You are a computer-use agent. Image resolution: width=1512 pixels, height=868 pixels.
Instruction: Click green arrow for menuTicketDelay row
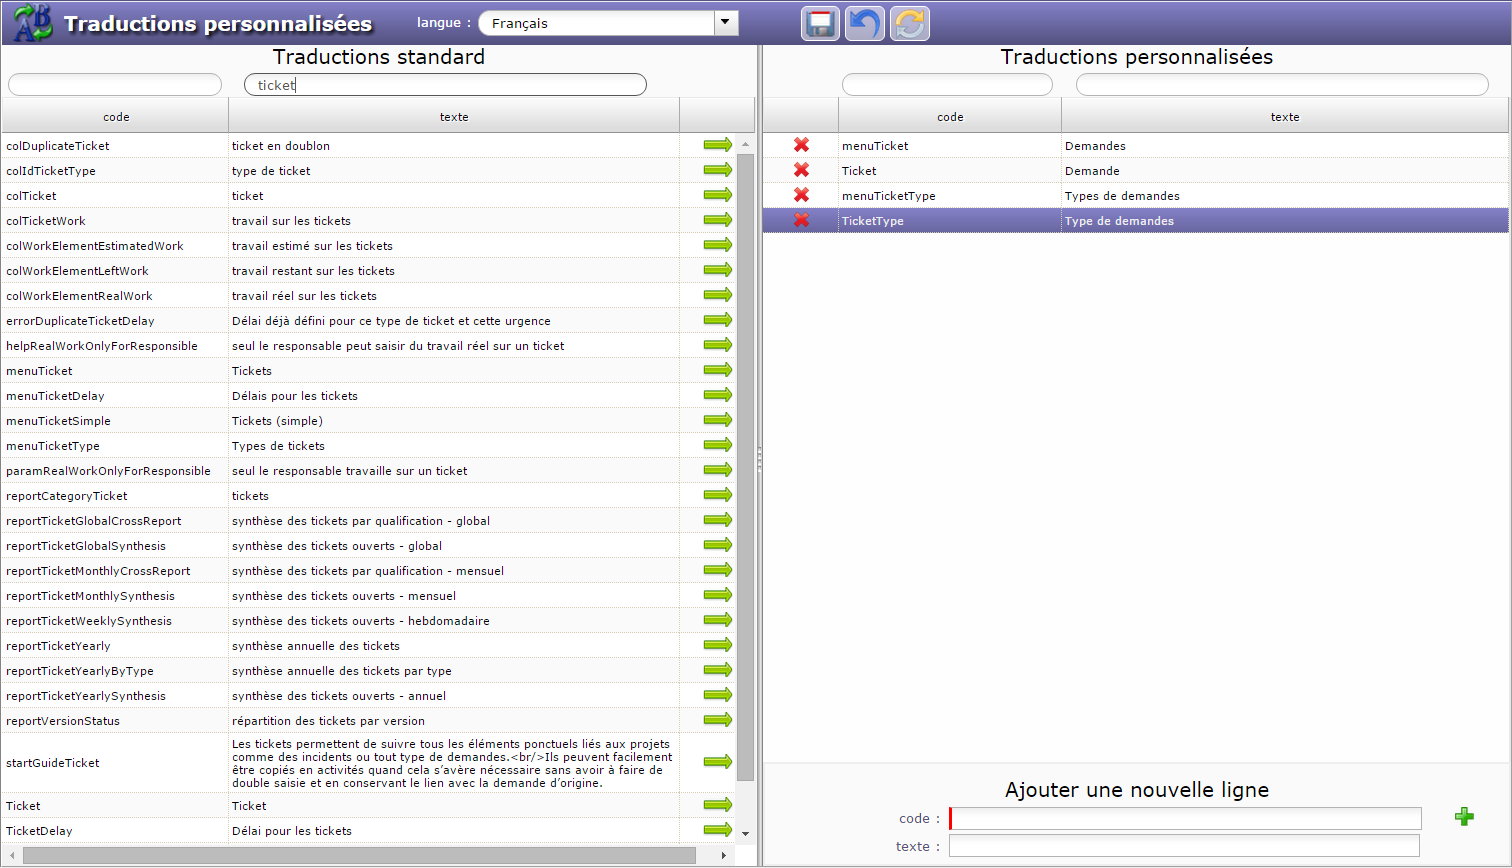(717, 395)
